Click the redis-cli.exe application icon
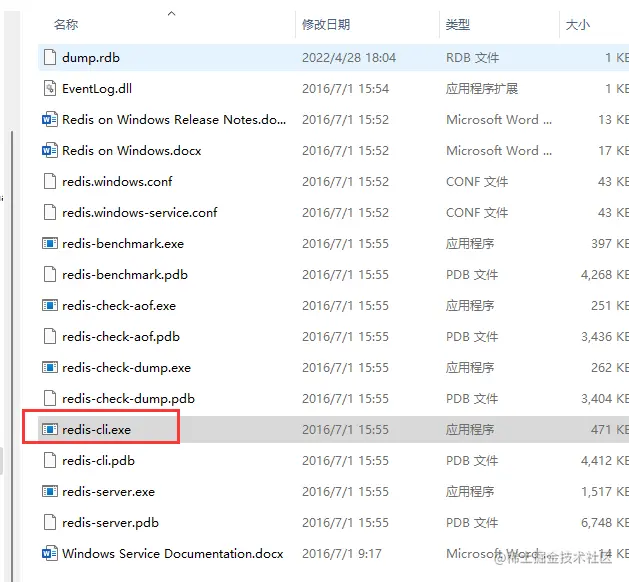This screenshot has width=629, height=582. (x=50, y=430)
